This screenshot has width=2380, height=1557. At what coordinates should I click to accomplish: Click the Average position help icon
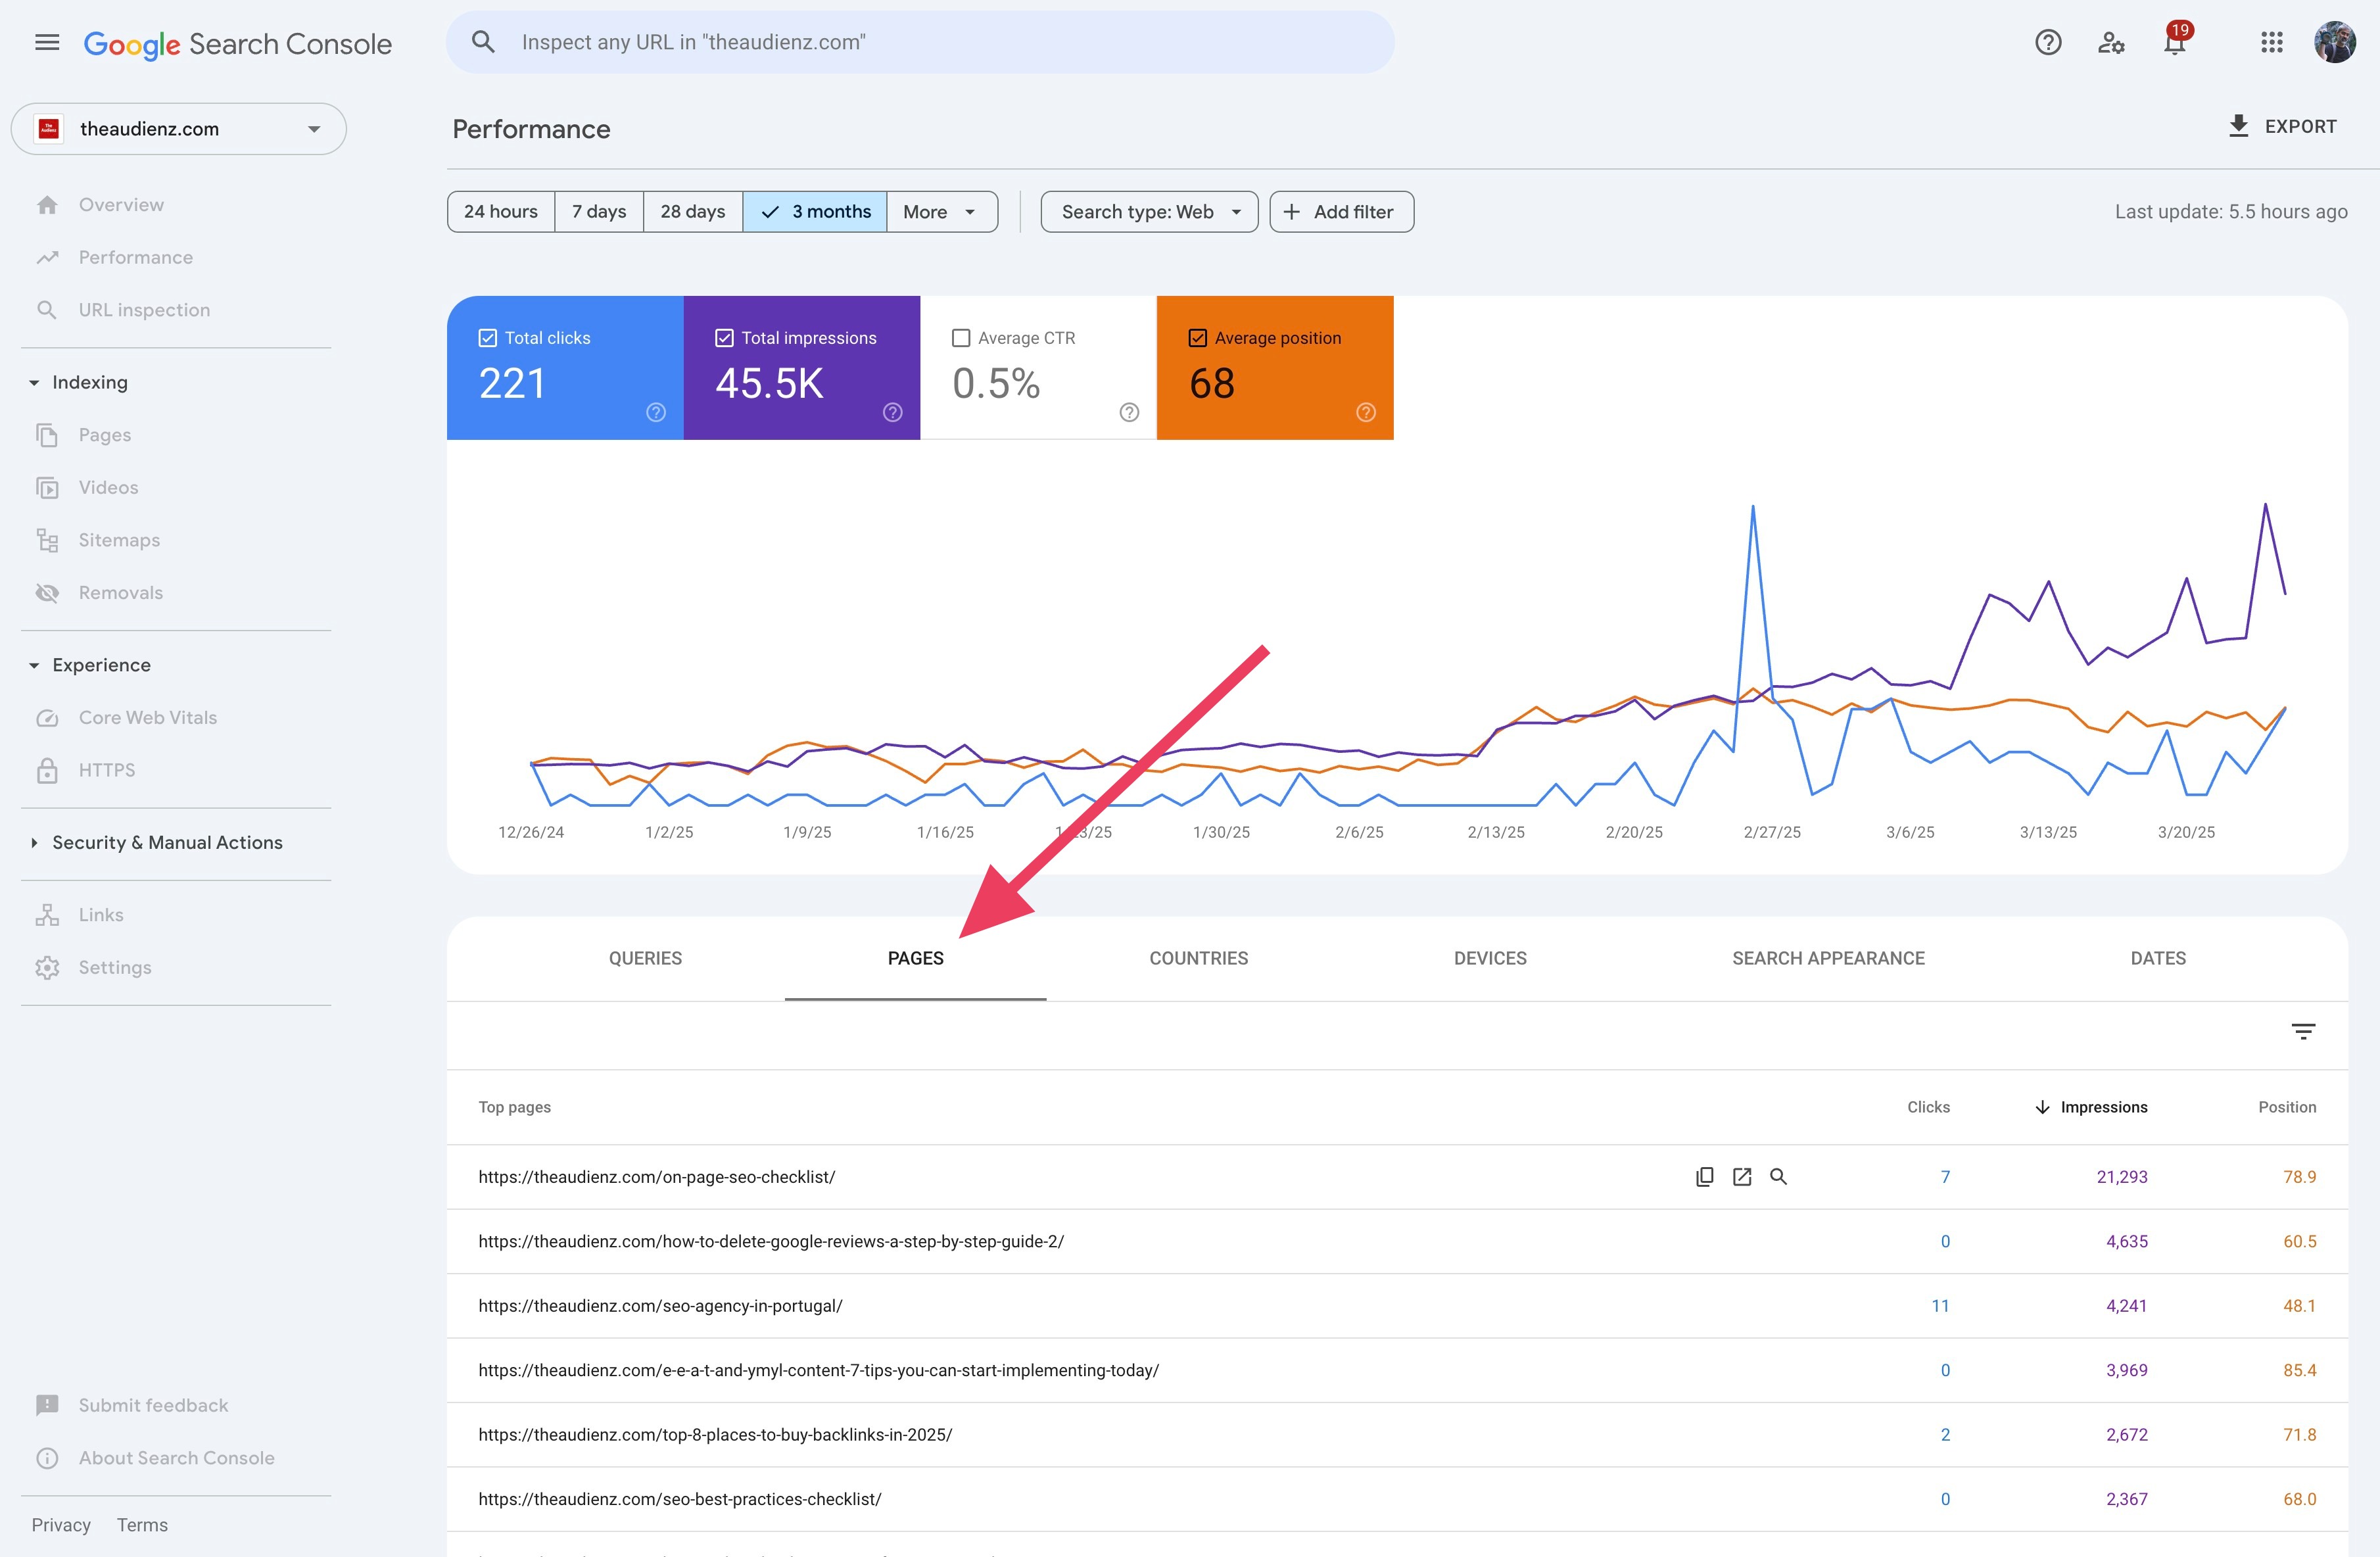pos(1366,412)
